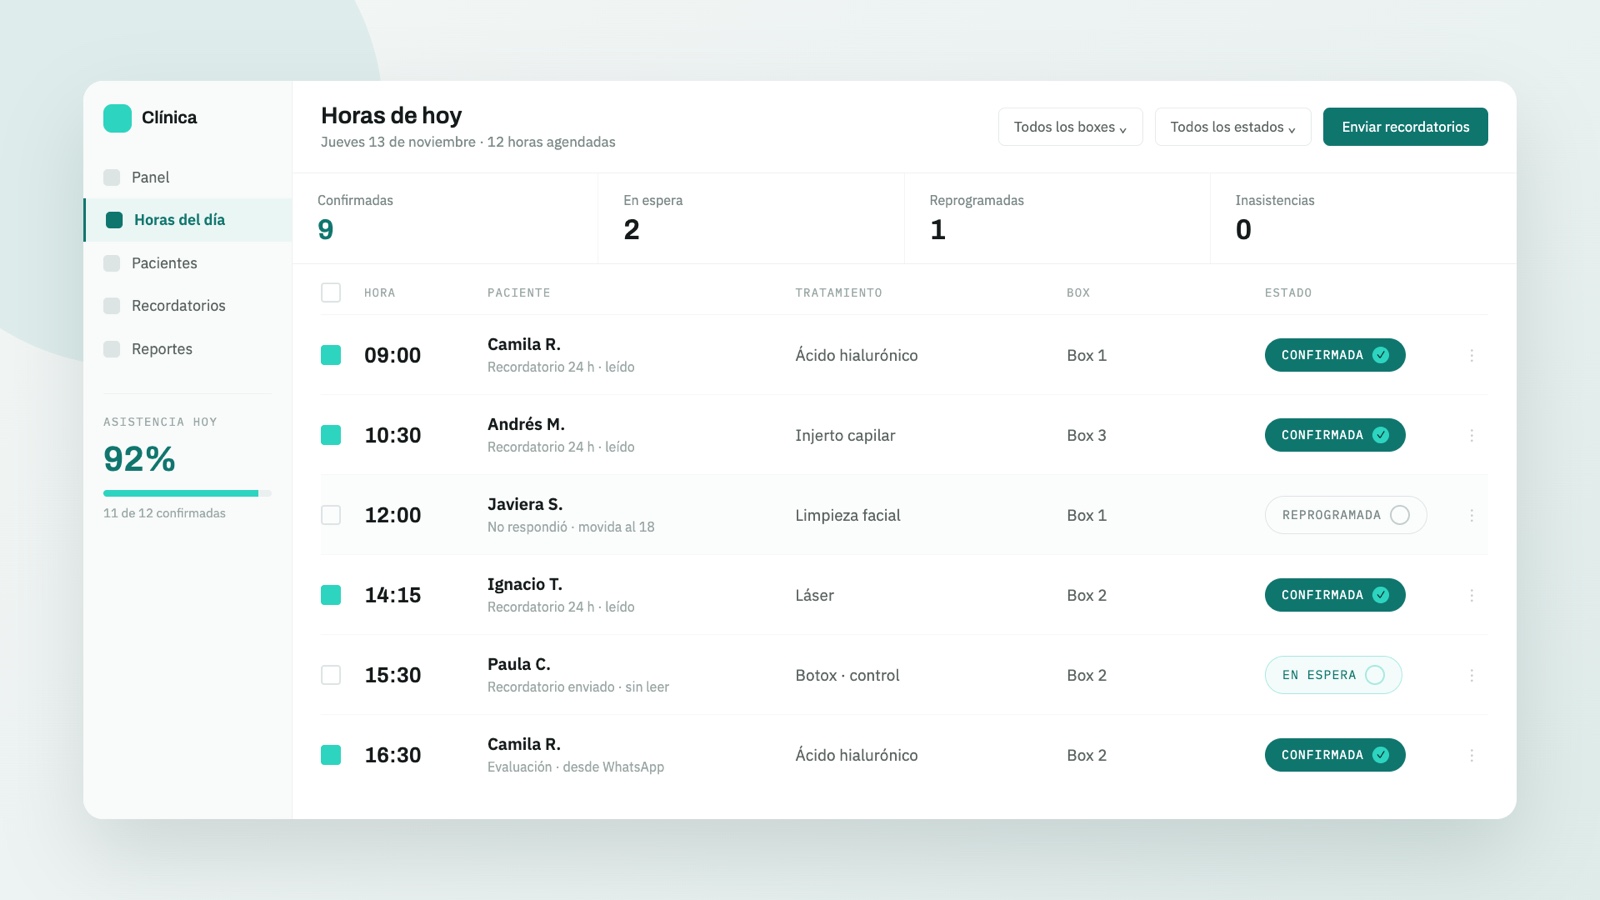The width and height of the screenshot is (1600, 900).
Task: Go to Panel in sidebar
Action: (188, 177)
